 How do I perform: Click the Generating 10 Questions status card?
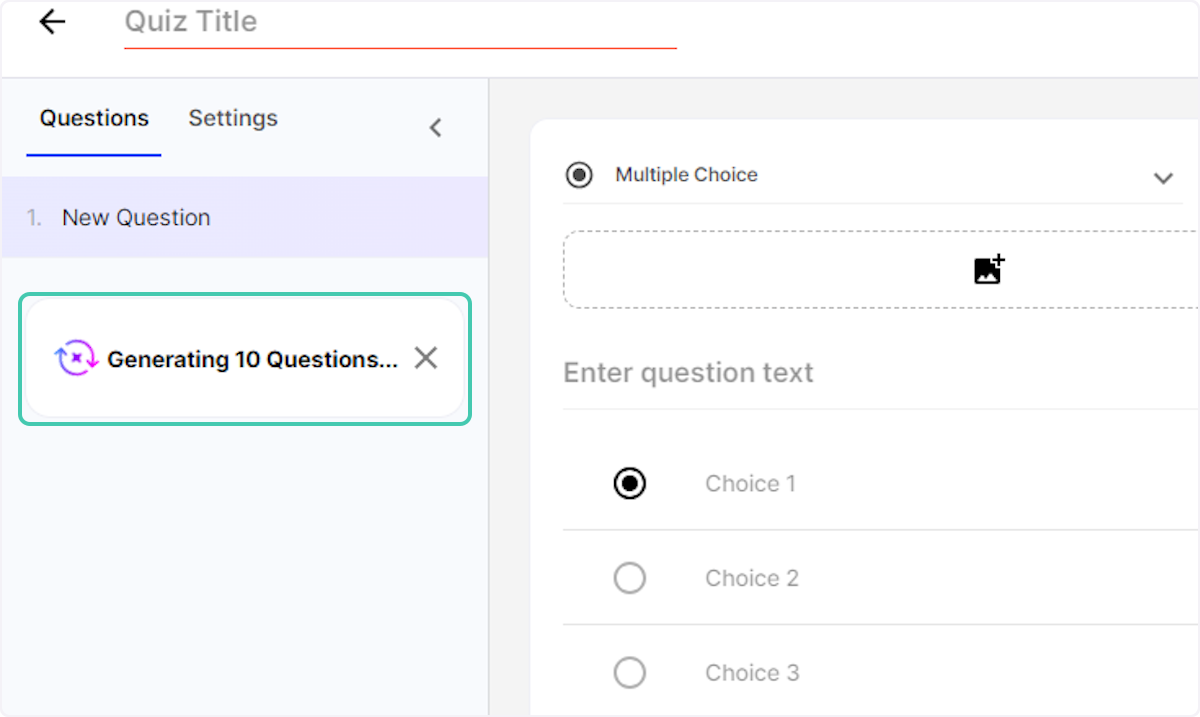[x=244, y=358]
